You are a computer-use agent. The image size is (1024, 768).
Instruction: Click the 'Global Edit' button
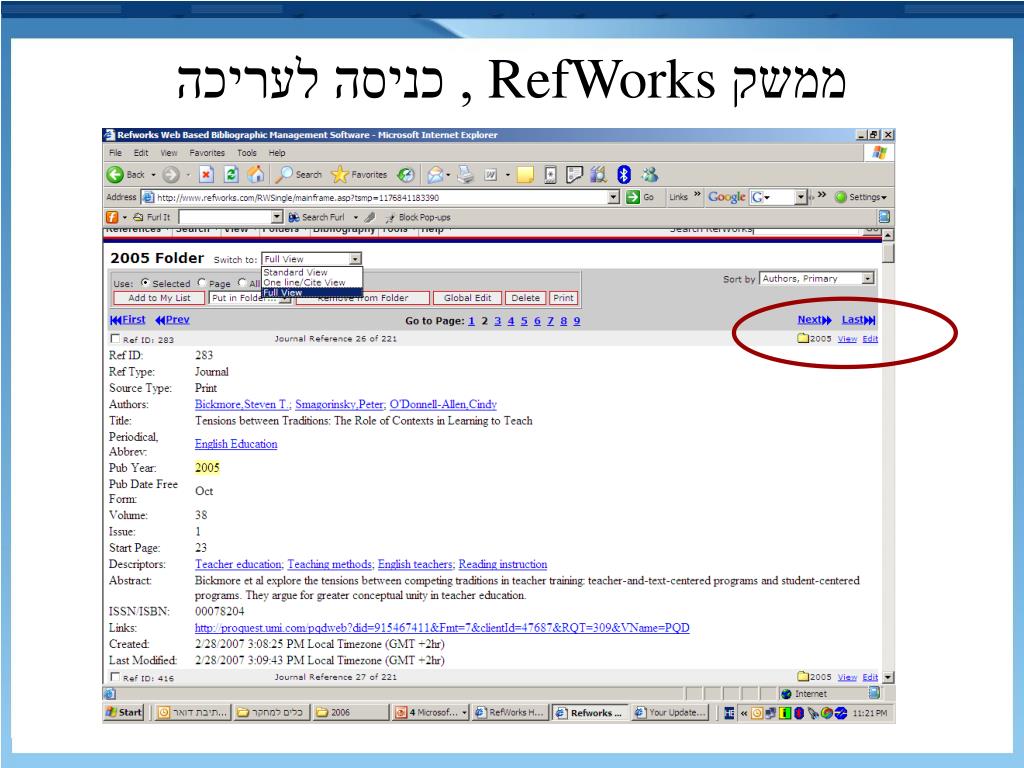pos(468,298)
